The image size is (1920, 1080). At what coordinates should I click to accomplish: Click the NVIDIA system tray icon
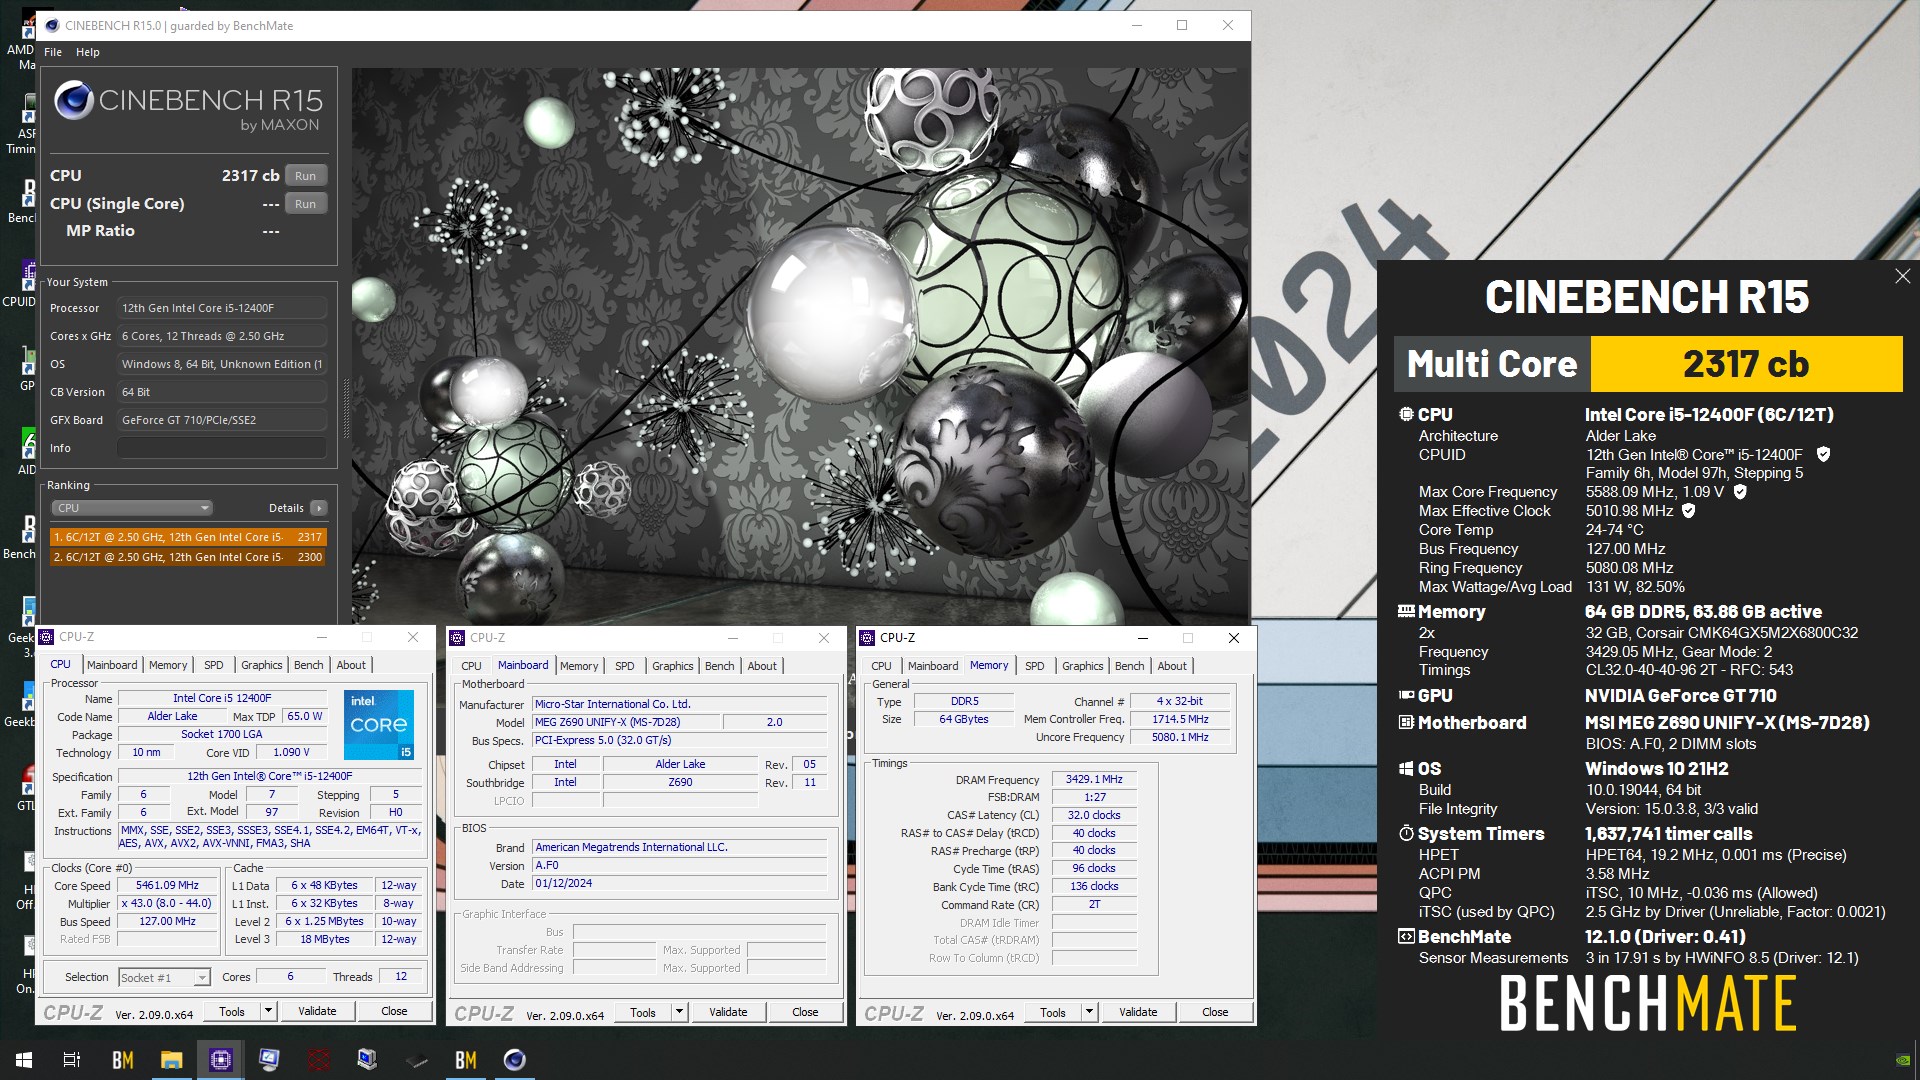coord(1902,1060)
